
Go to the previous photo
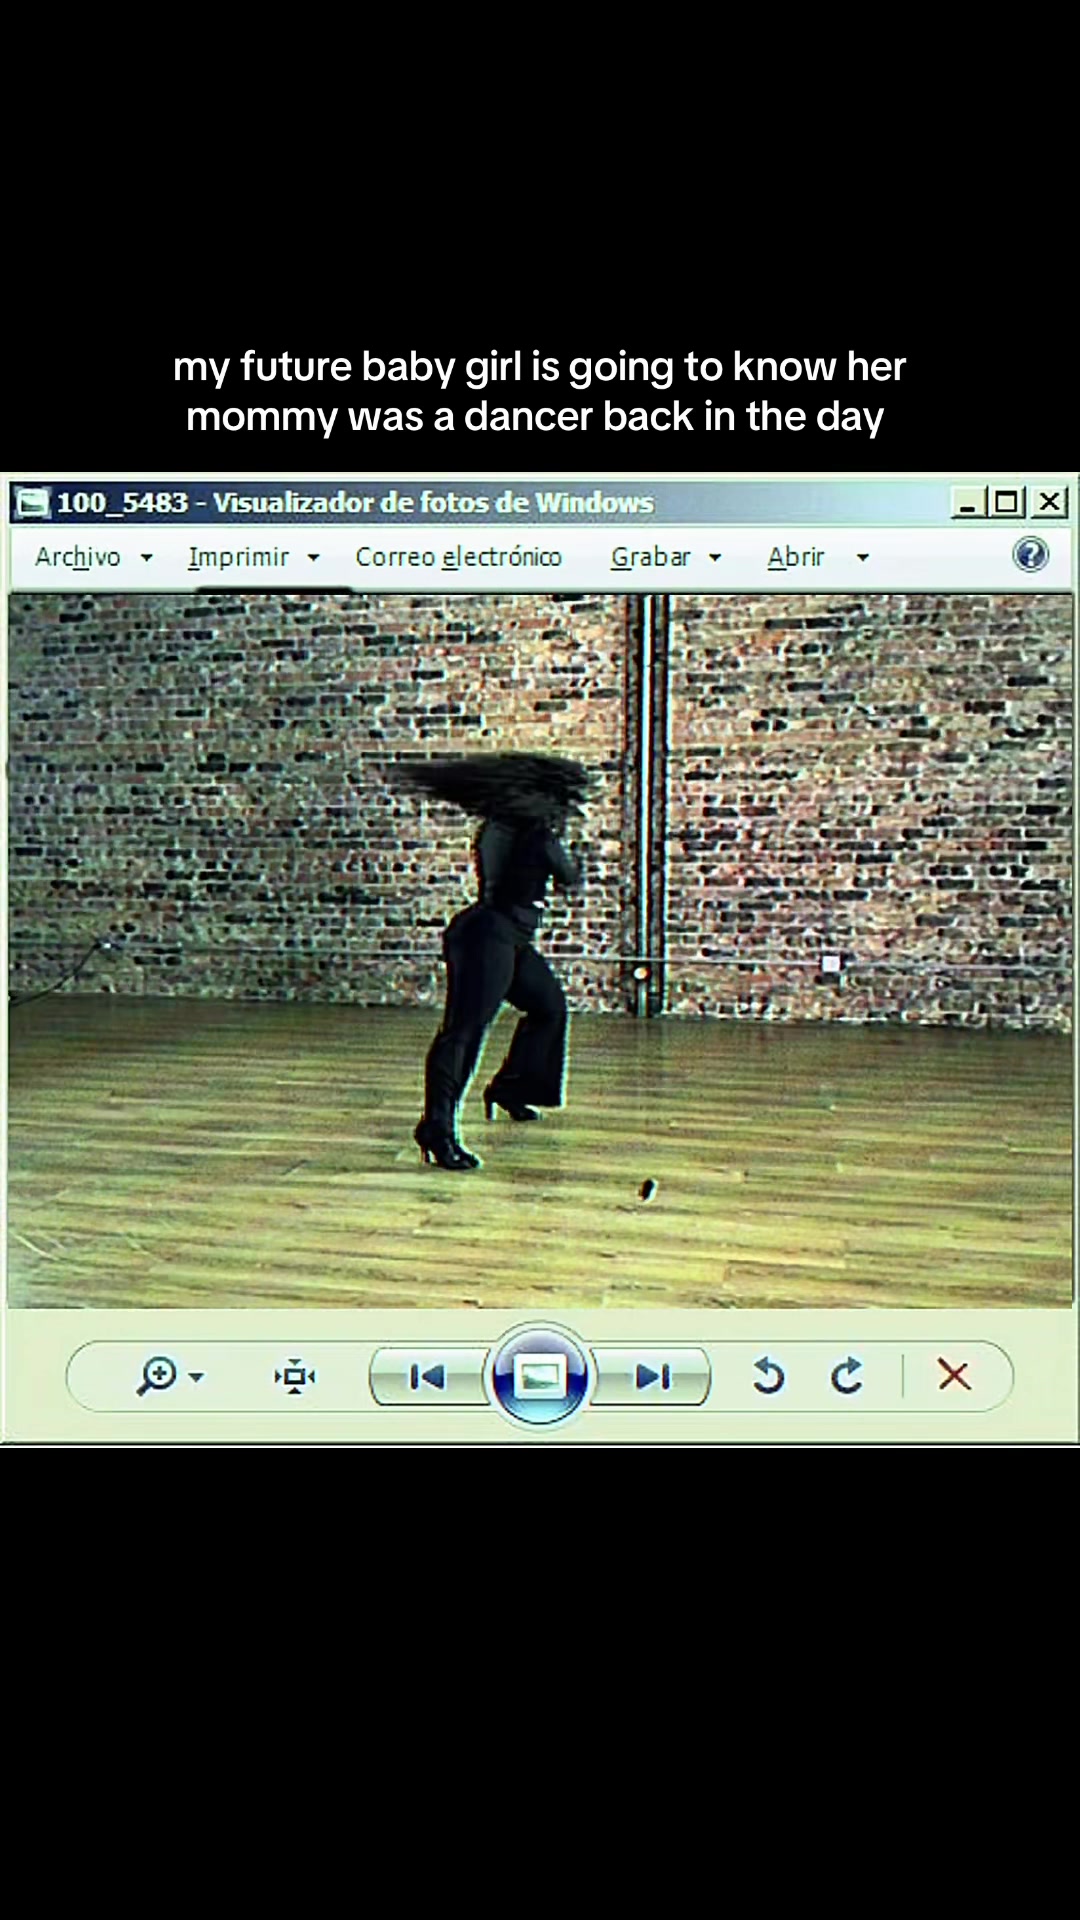pyautogui.click(x=428, y=1377)
